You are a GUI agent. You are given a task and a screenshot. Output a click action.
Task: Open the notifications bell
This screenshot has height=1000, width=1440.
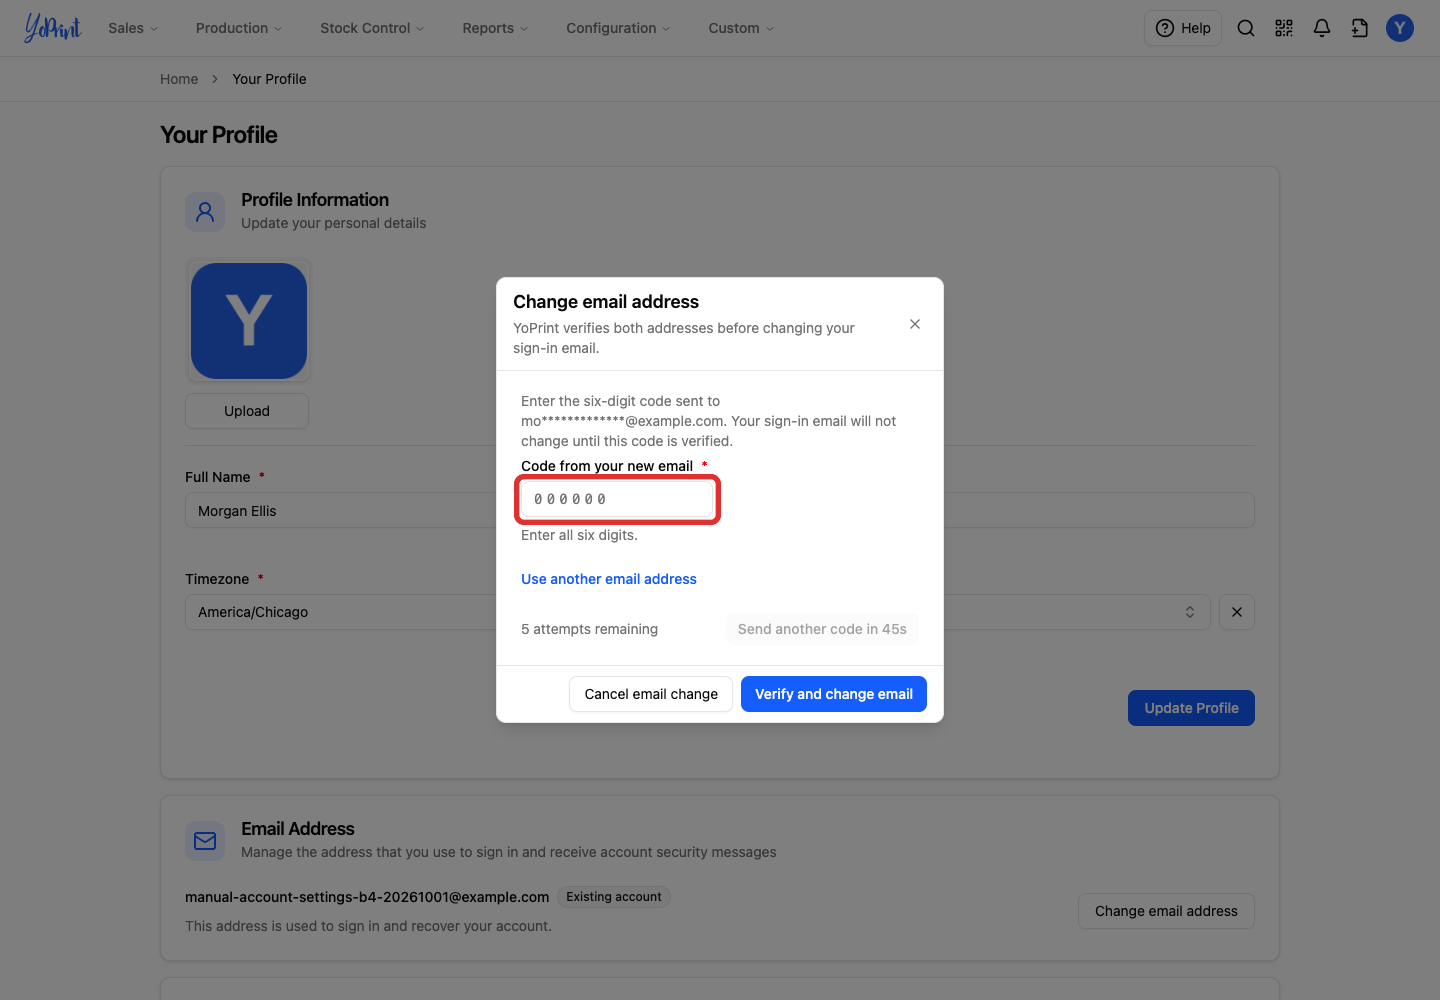click(x=1322, y=28)
